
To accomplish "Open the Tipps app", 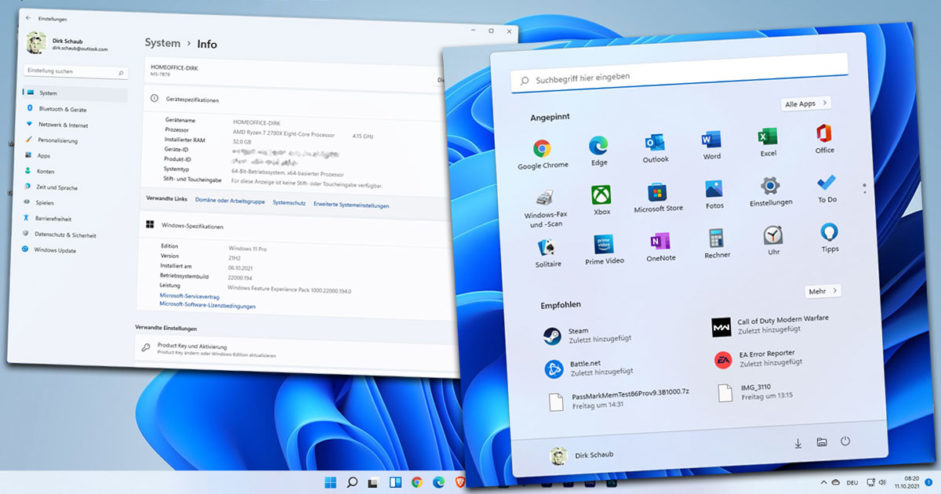I will tap(829, 238).
